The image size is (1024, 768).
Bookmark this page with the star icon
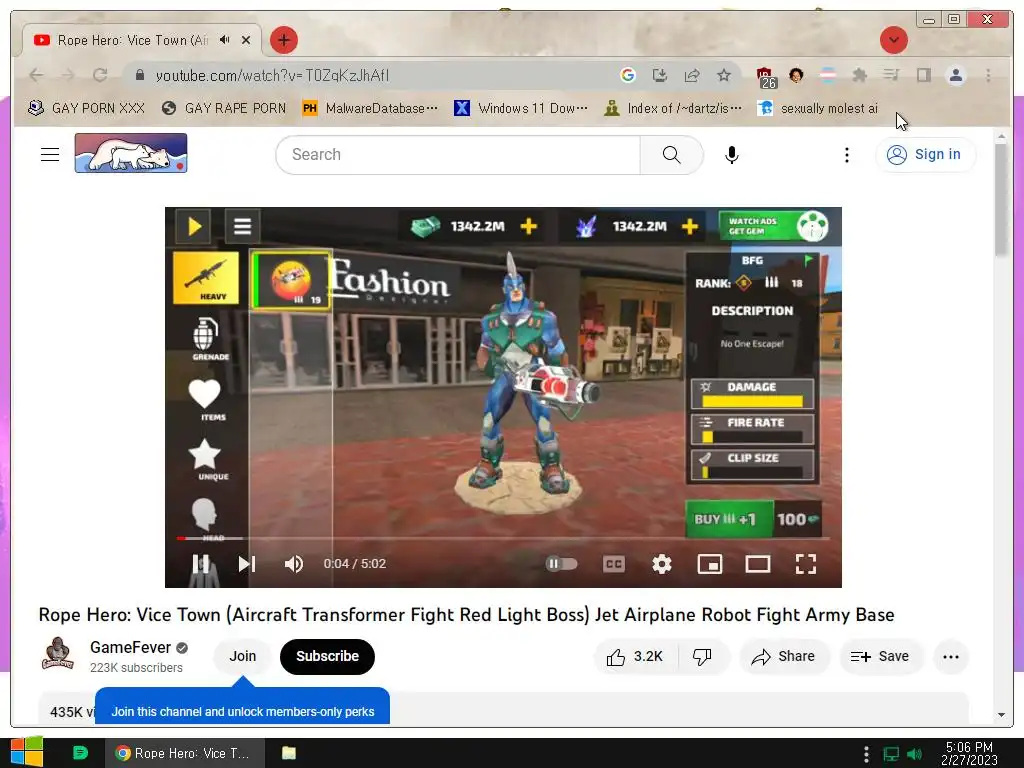(x=724, y=75)
